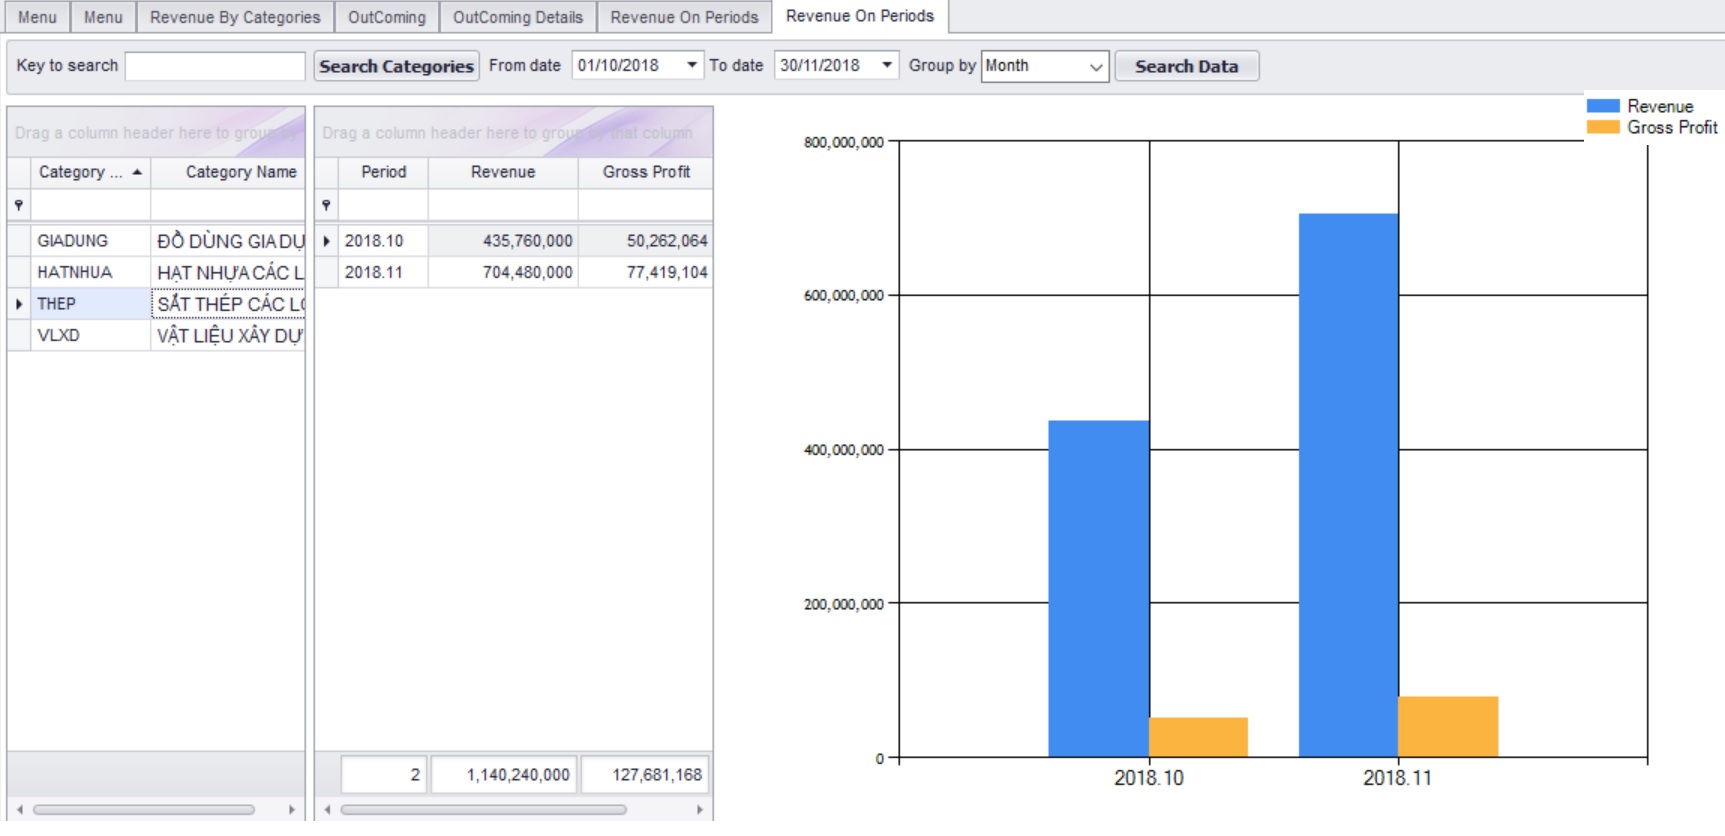Sort by Period column header
The width and height of the screenshot is (1725, 836).
[x=384, y=172]
